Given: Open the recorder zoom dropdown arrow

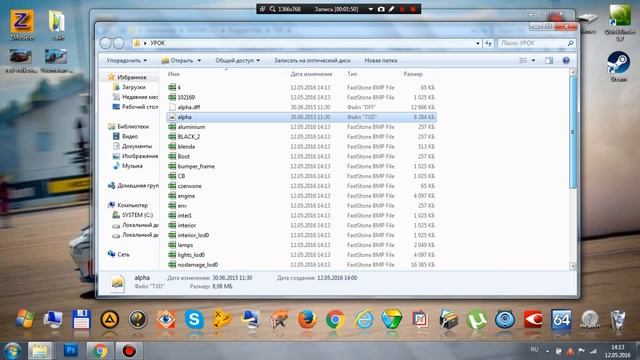Looking at the screenshot, I should point(371,9).
